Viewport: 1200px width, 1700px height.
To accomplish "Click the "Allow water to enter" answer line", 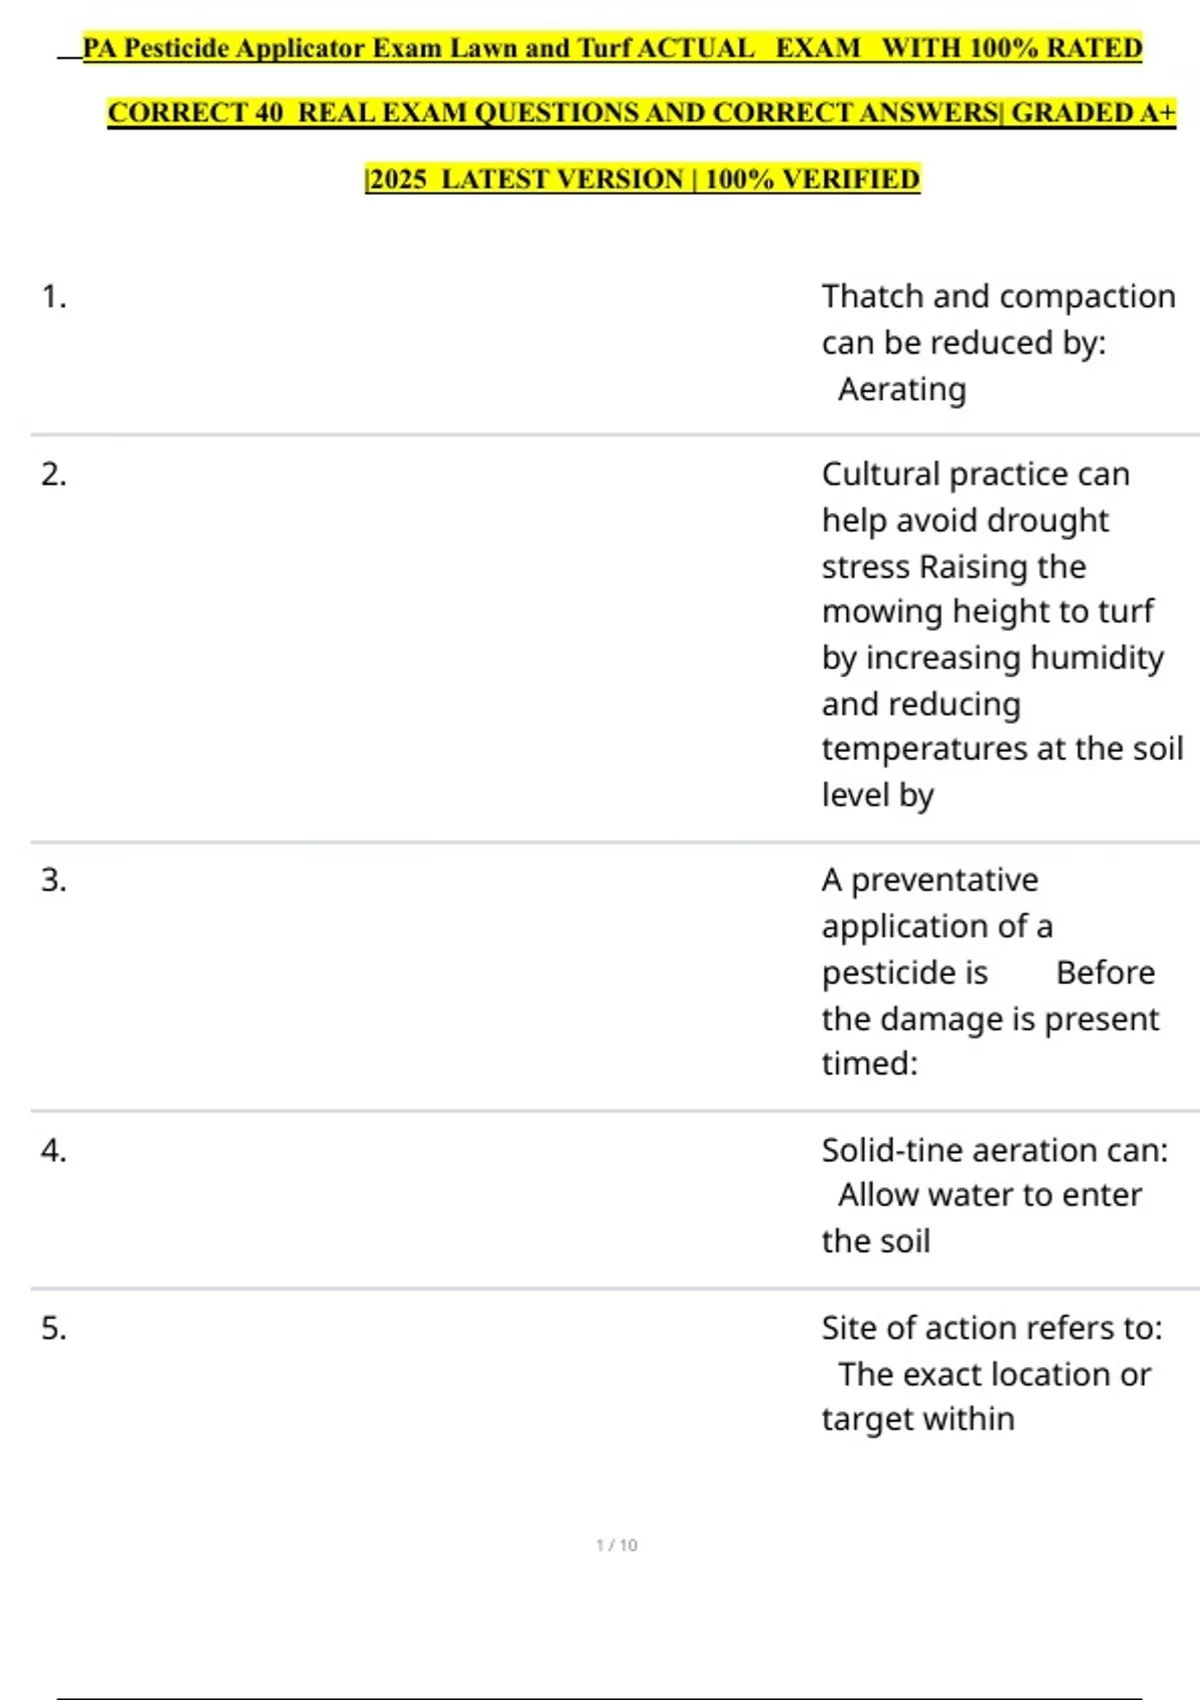I will [x=990, y=1195].
